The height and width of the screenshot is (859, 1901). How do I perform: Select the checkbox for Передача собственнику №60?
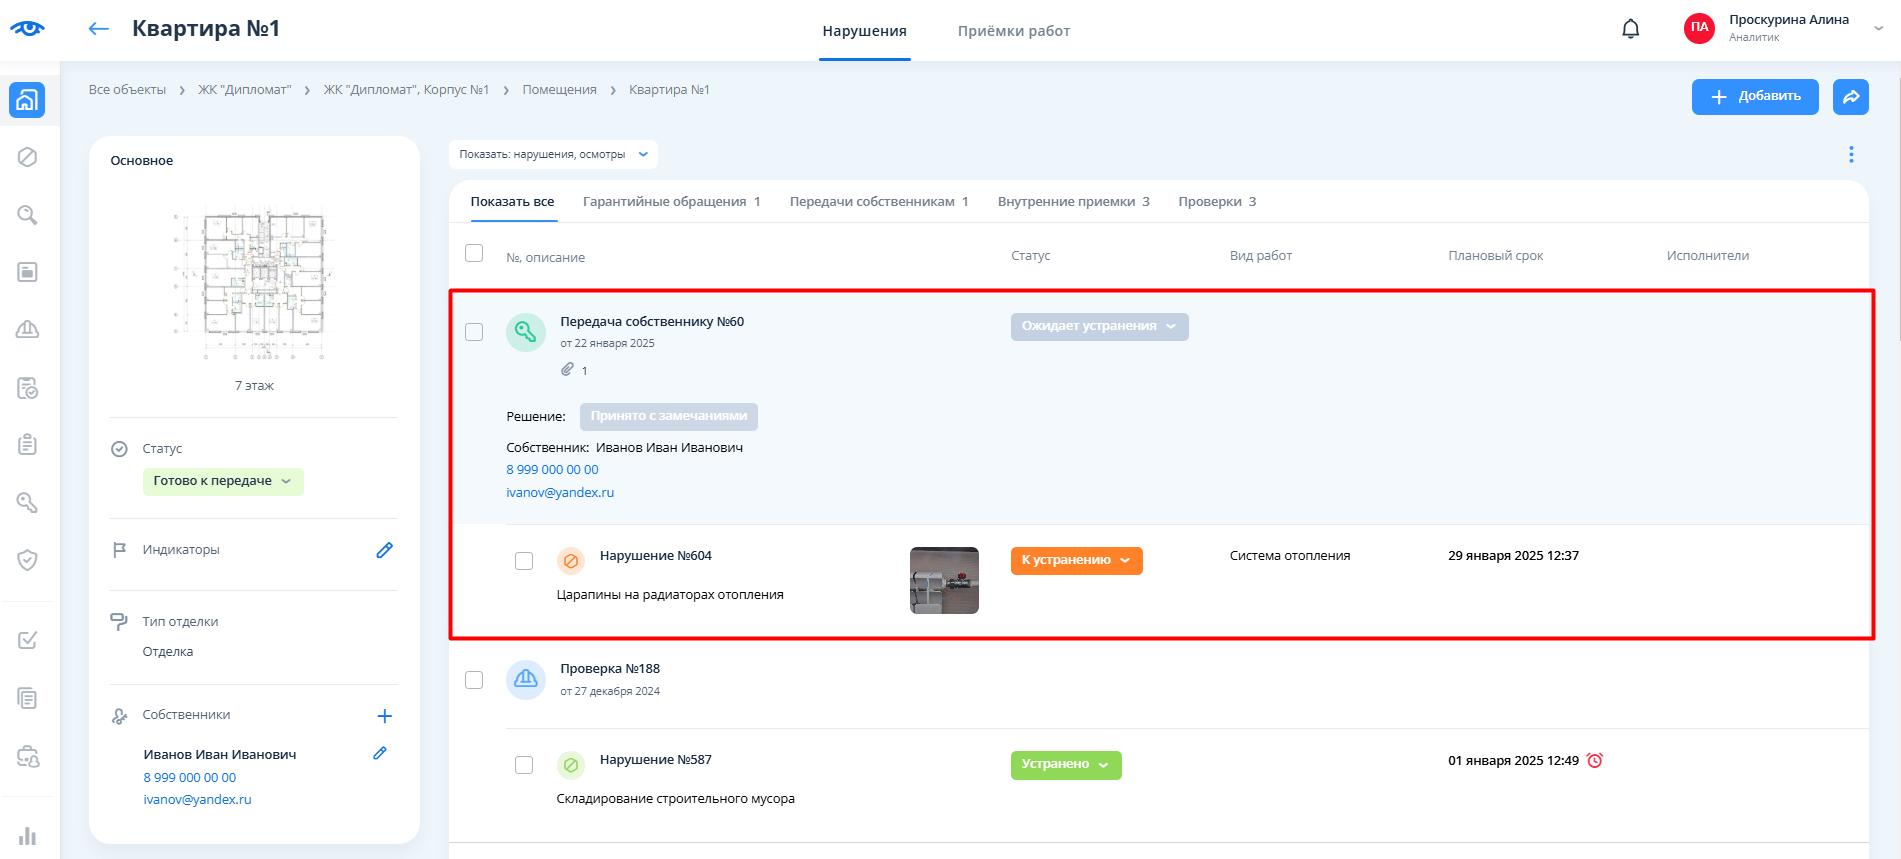[x=474, y=332]
